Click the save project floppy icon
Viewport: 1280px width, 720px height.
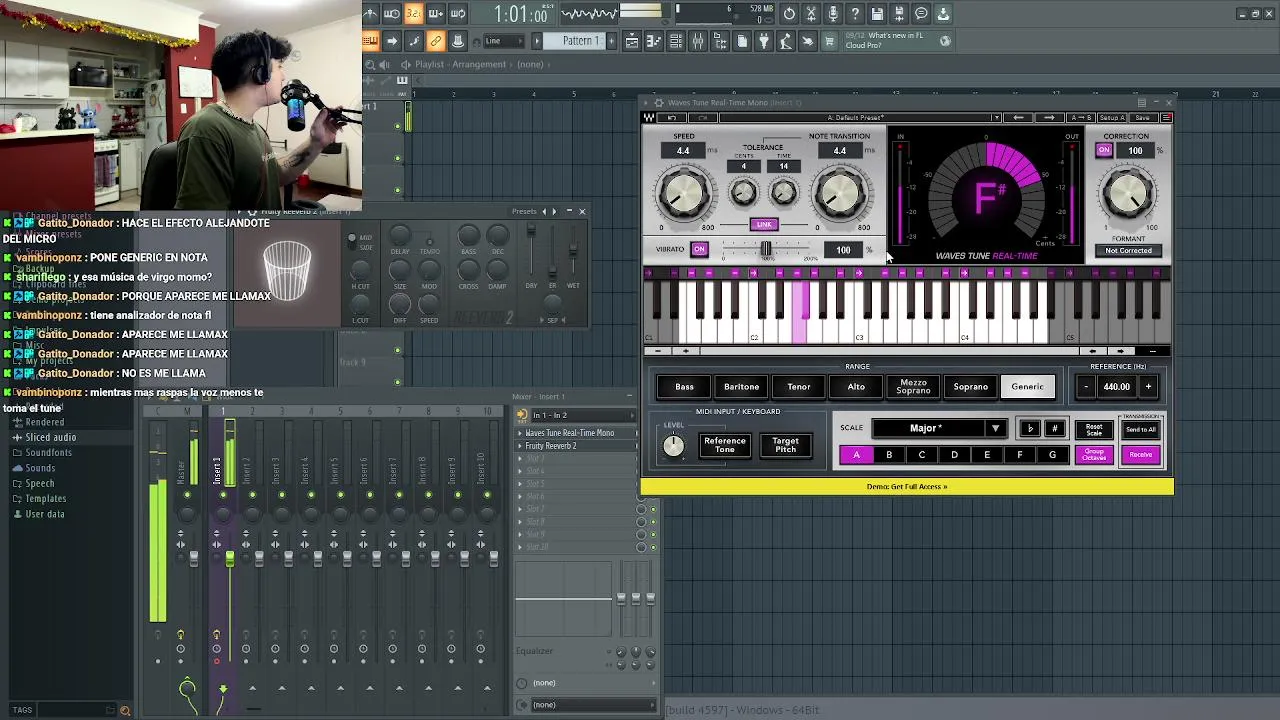877,14
